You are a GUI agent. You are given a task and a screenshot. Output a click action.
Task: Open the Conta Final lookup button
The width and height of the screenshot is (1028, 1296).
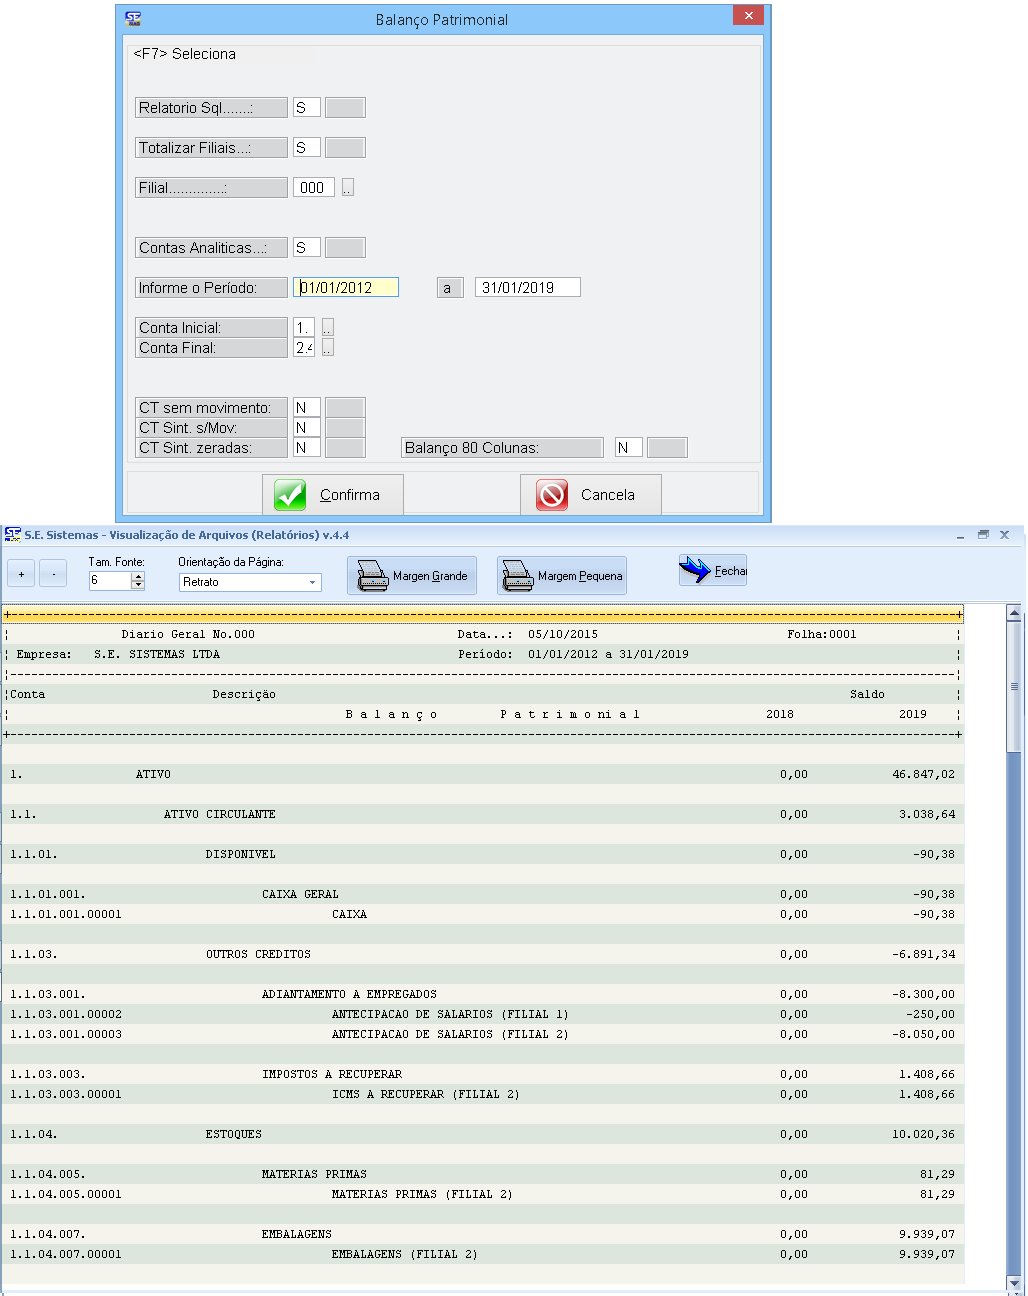(x=328, y=348)
